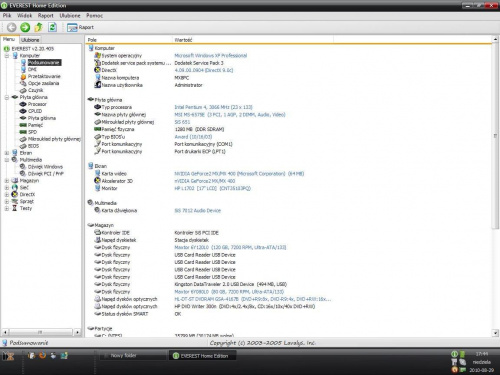
Task: Expand the DirectX tree node
Action: pyautogui.click(x=7, y=194)
